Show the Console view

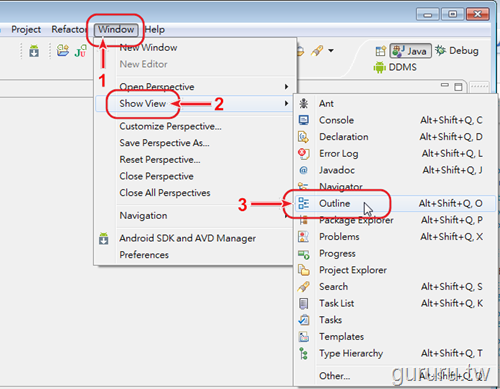pyautogui.click(x=395, y=120)
